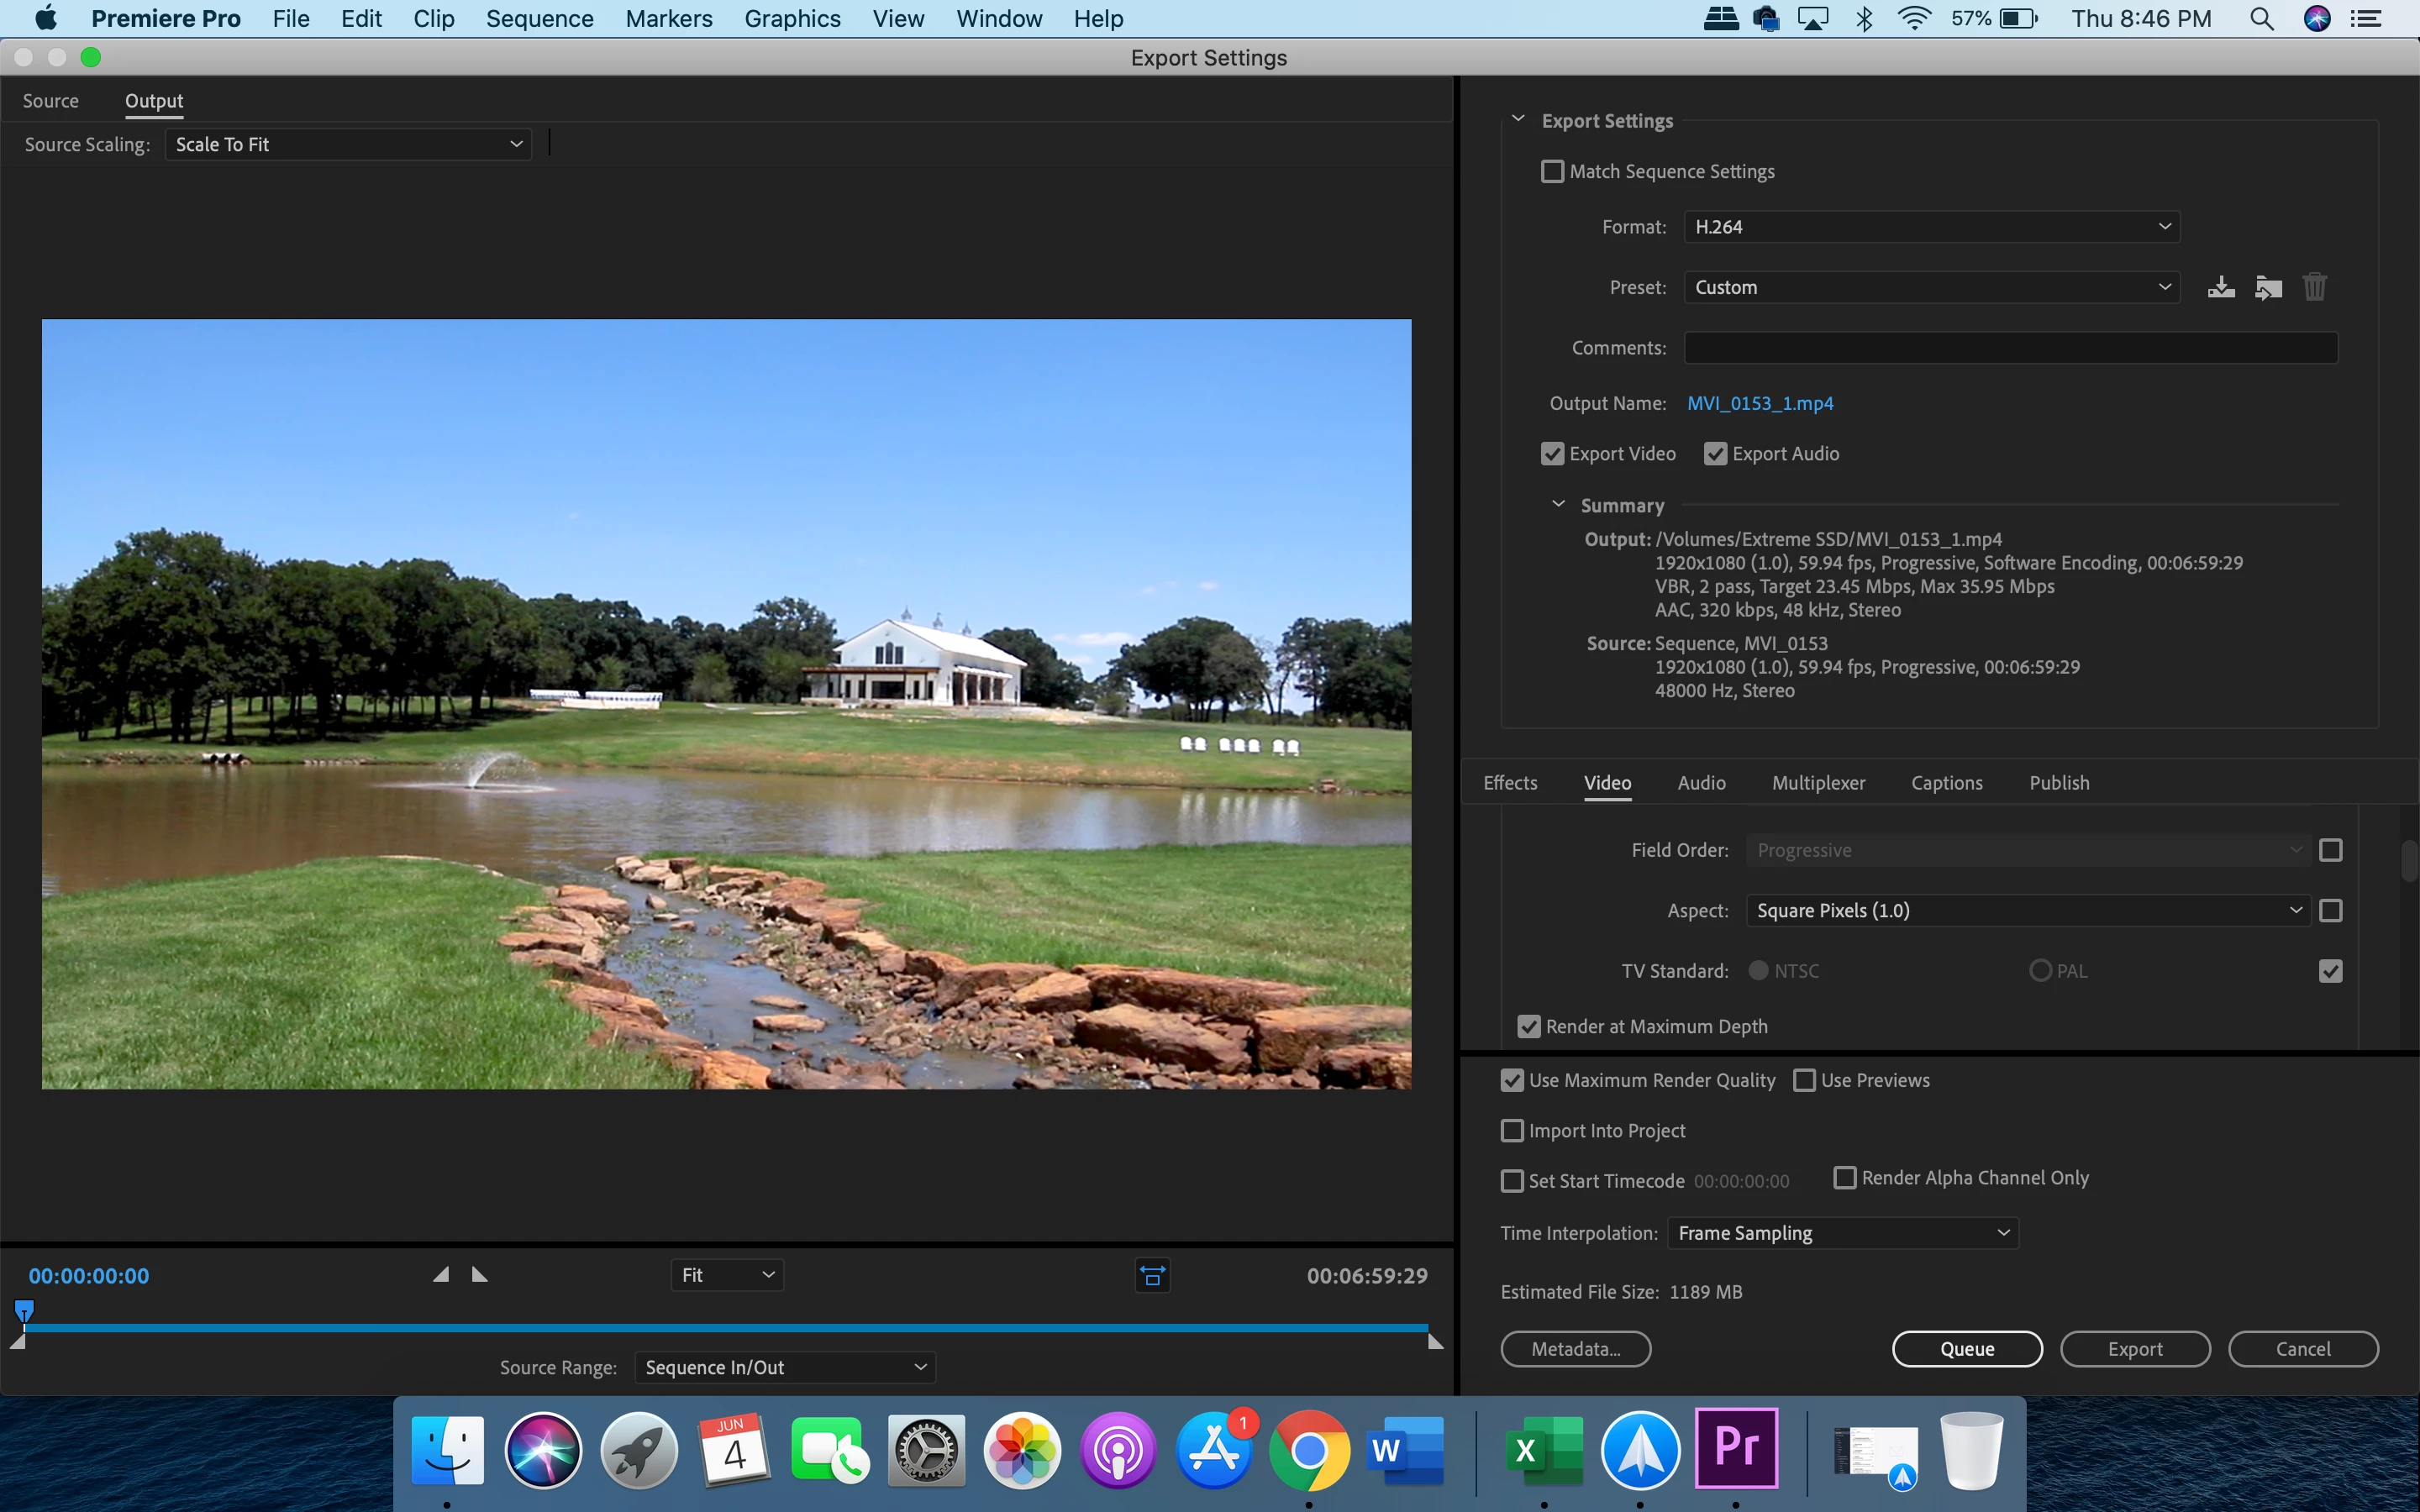Screen dimensions: 2420x1512
Task: Click the MVI_0153_1.mp4 output name link
Action: (1760, 404)
